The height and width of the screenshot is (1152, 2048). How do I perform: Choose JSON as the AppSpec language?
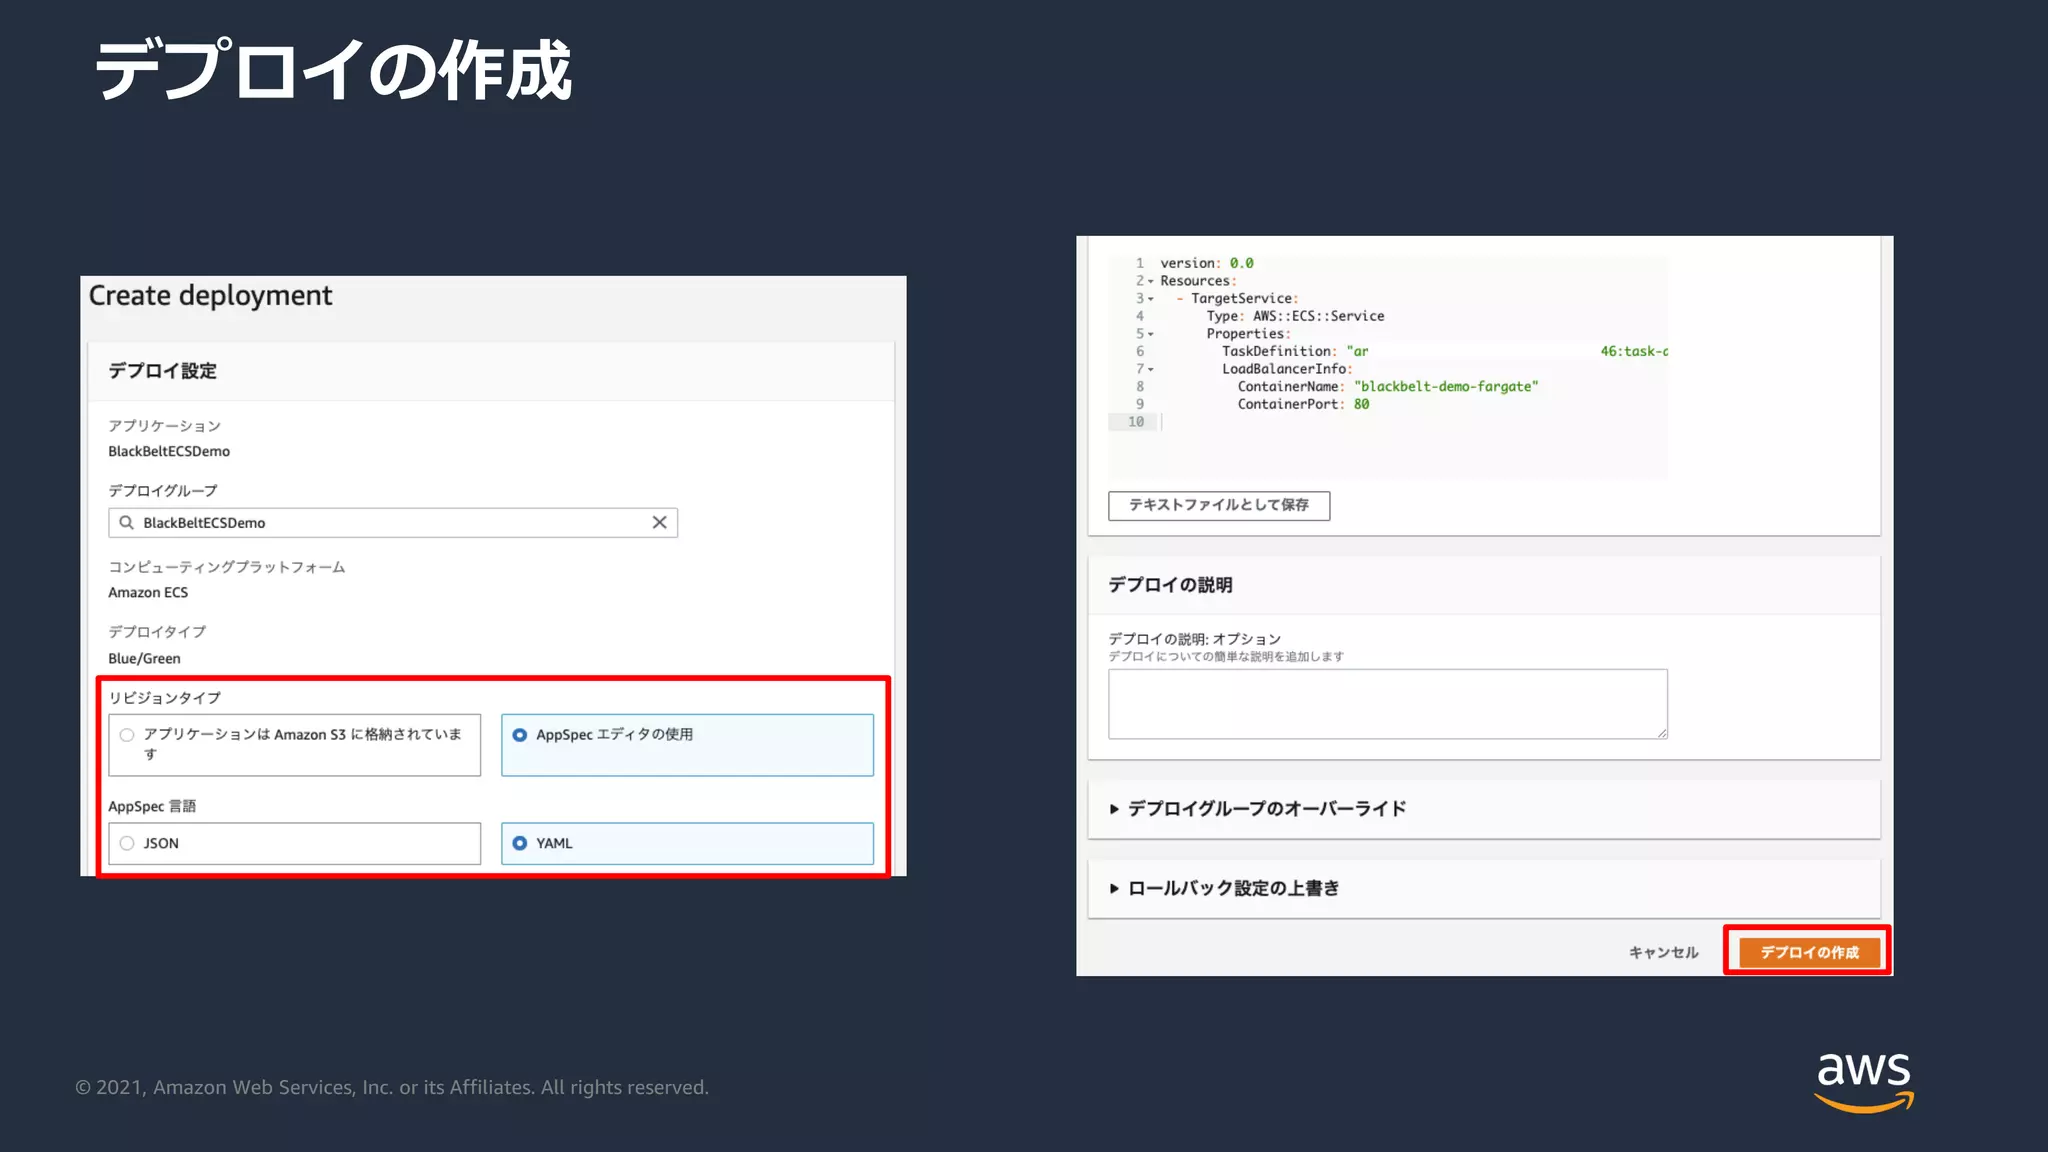point(127,843)
